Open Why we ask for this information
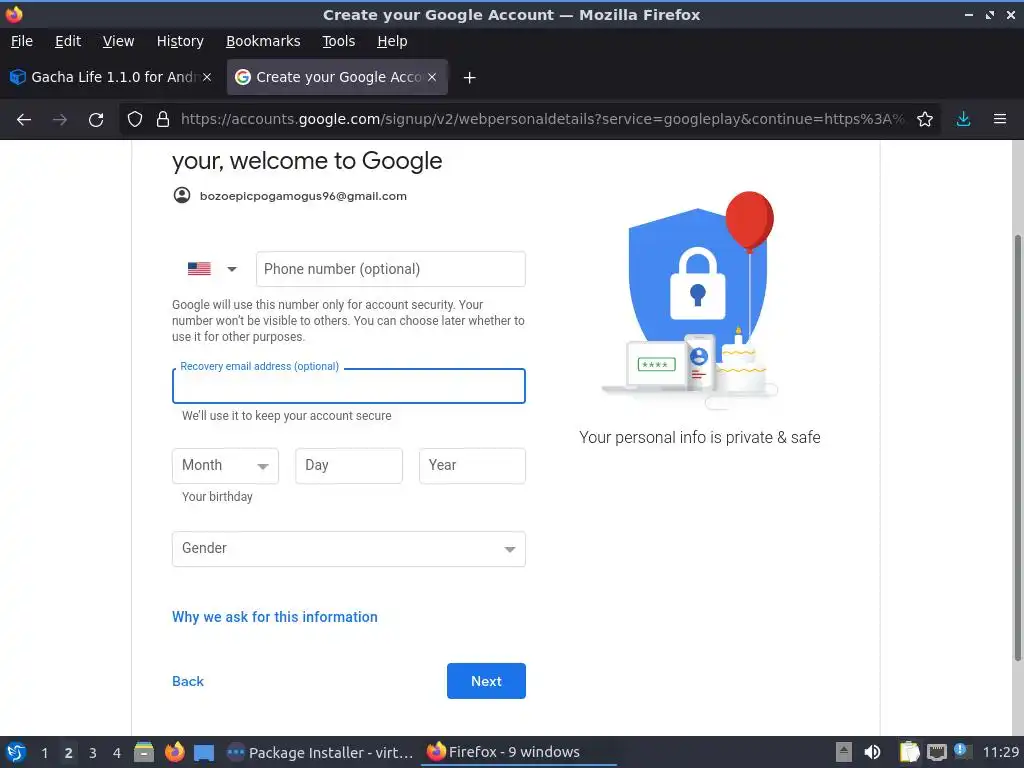The width and height of the screenshot is (1024, 768). click(275, 617)
